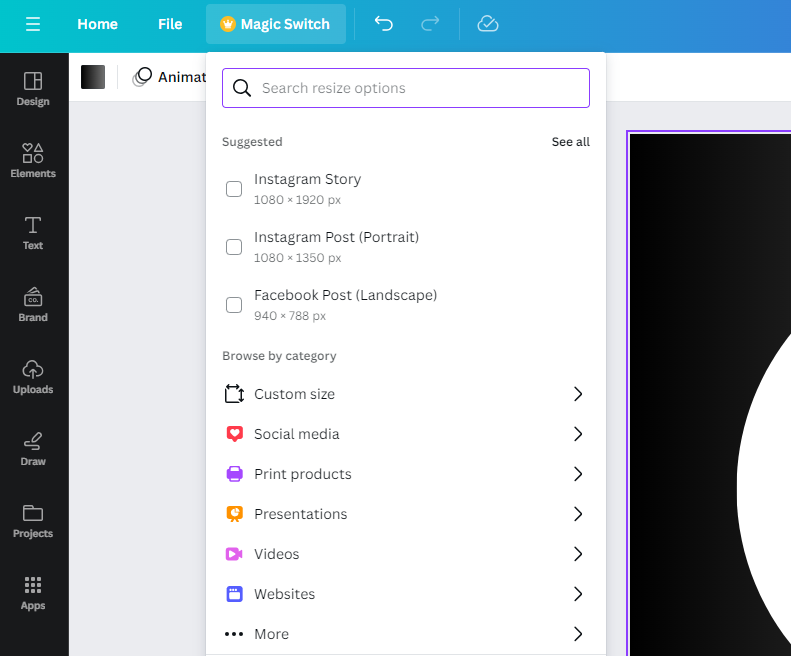
Task: Click the 'Instagram Story' option text
Action: coord(308,179)
